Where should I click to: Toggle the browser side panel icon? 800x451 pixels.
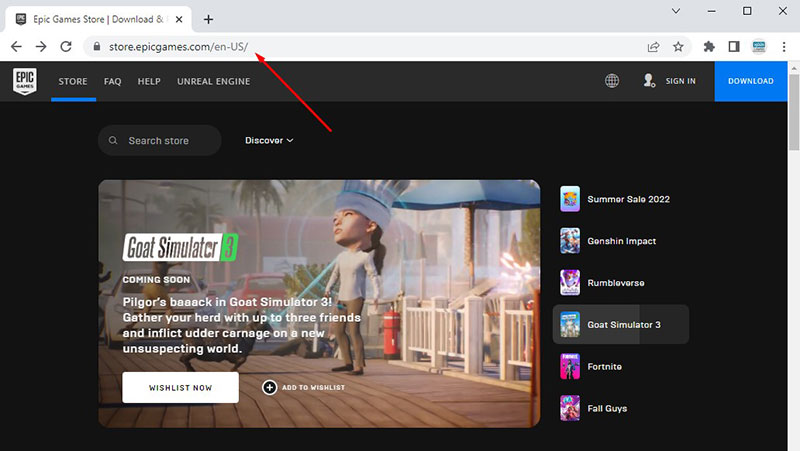(734, 47)
